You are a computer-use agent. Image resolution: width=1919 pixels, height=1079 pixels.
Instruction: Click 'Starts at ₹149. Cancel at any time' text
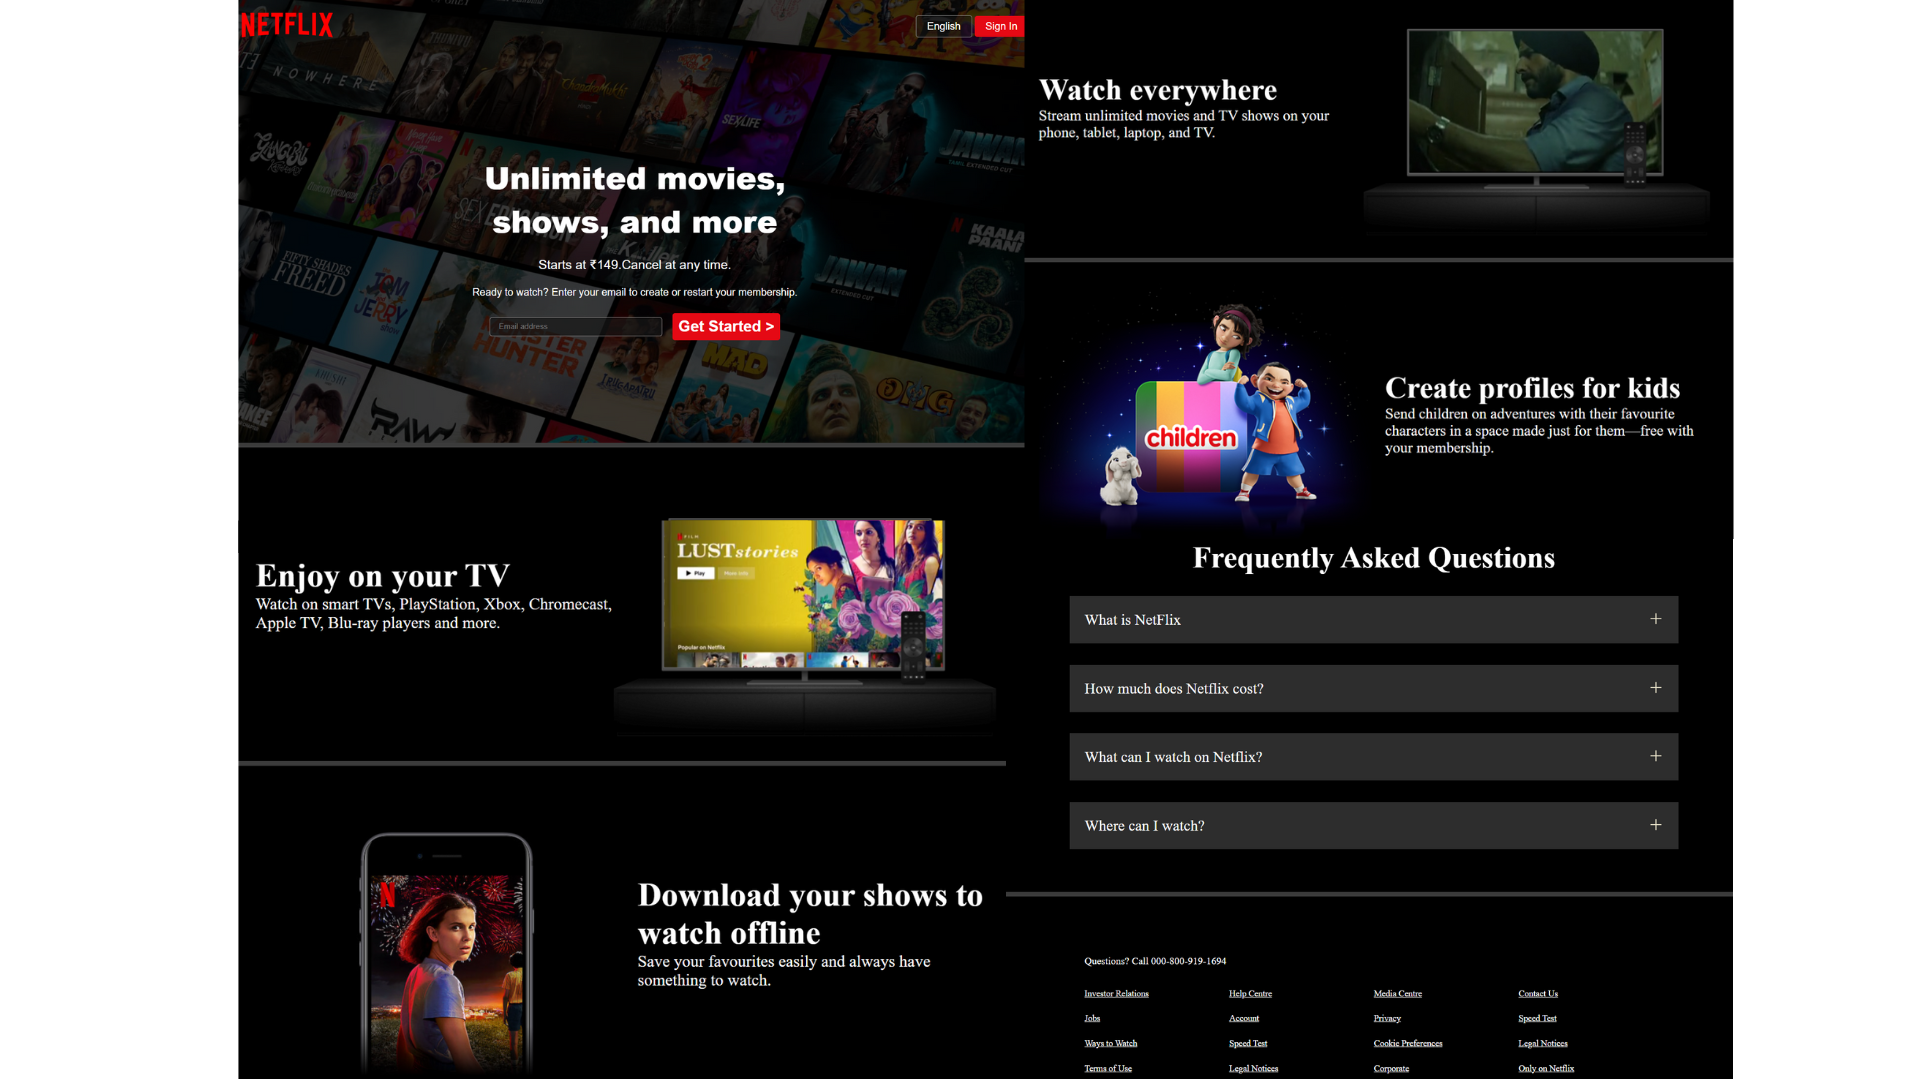634,265
